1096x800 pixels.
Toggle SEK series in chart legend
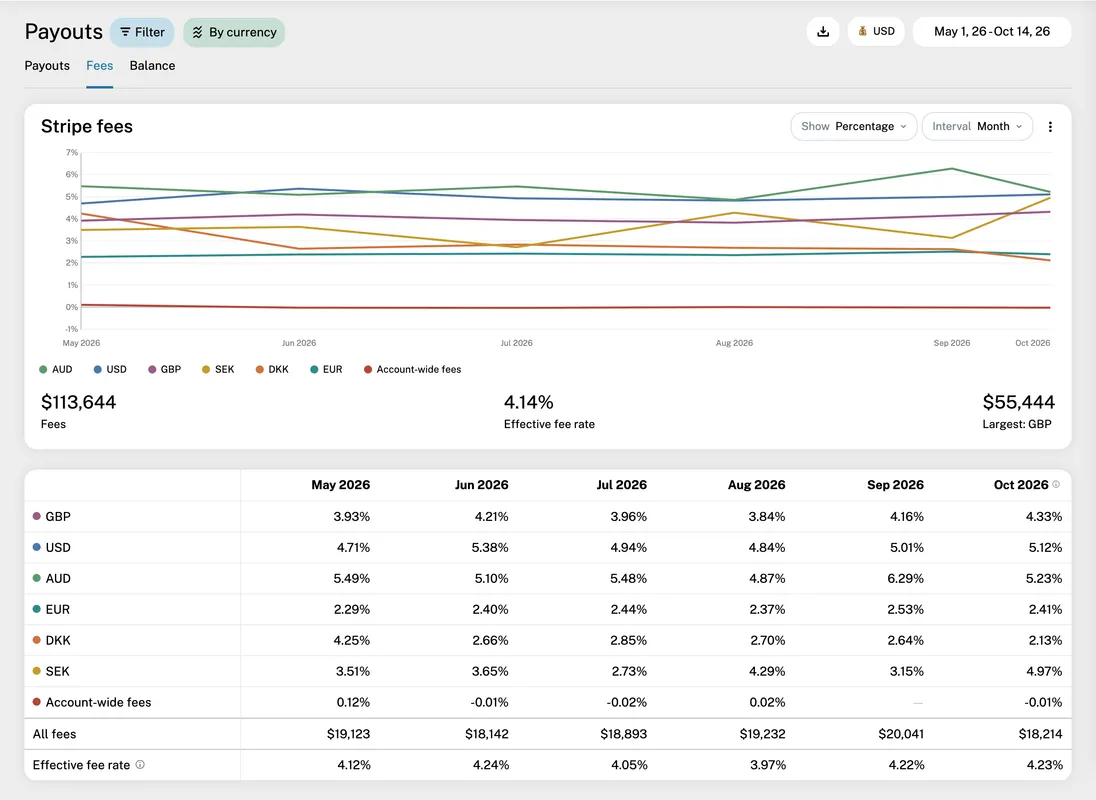(x=218, y=369)
